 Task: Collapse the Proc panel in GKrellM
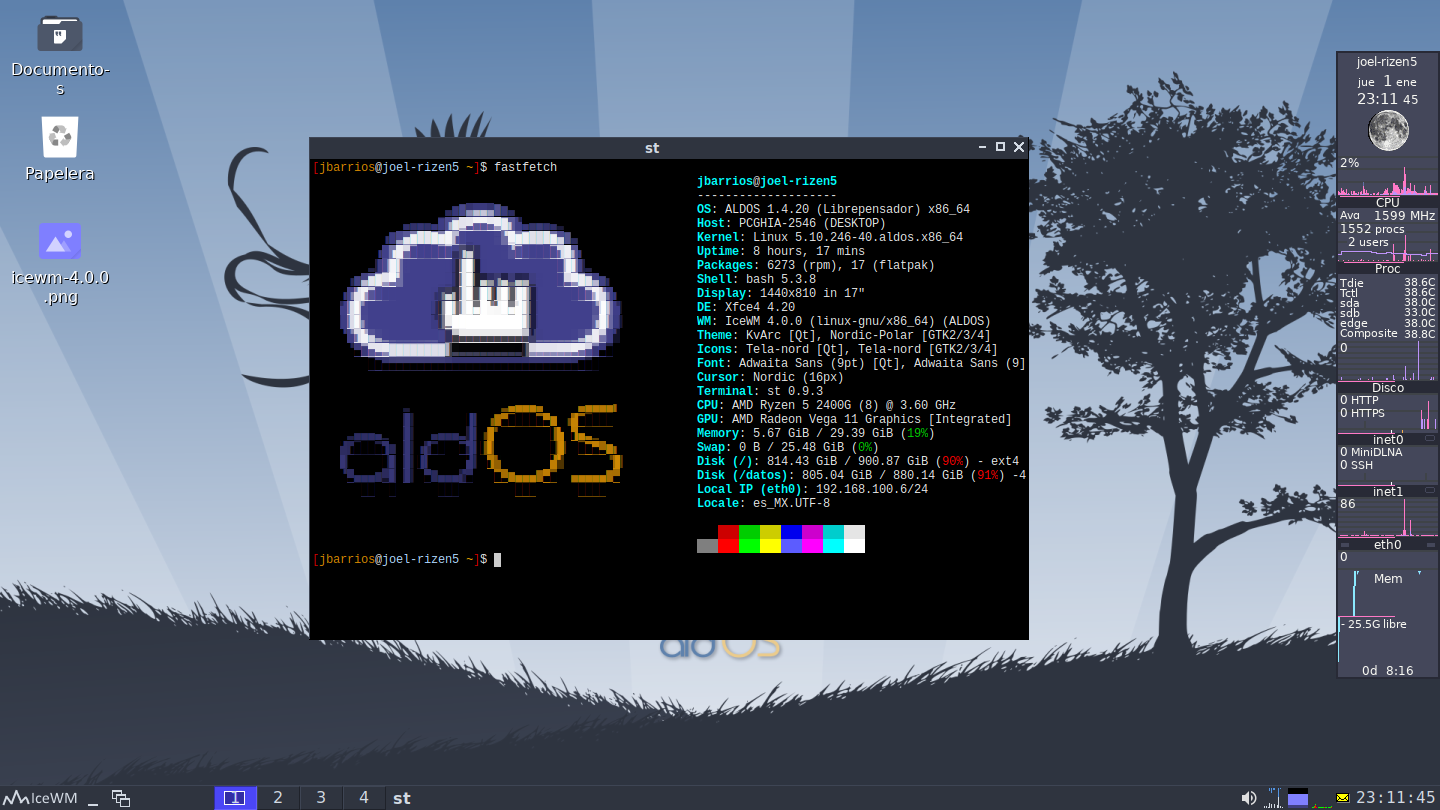[x=1387, y=268]
